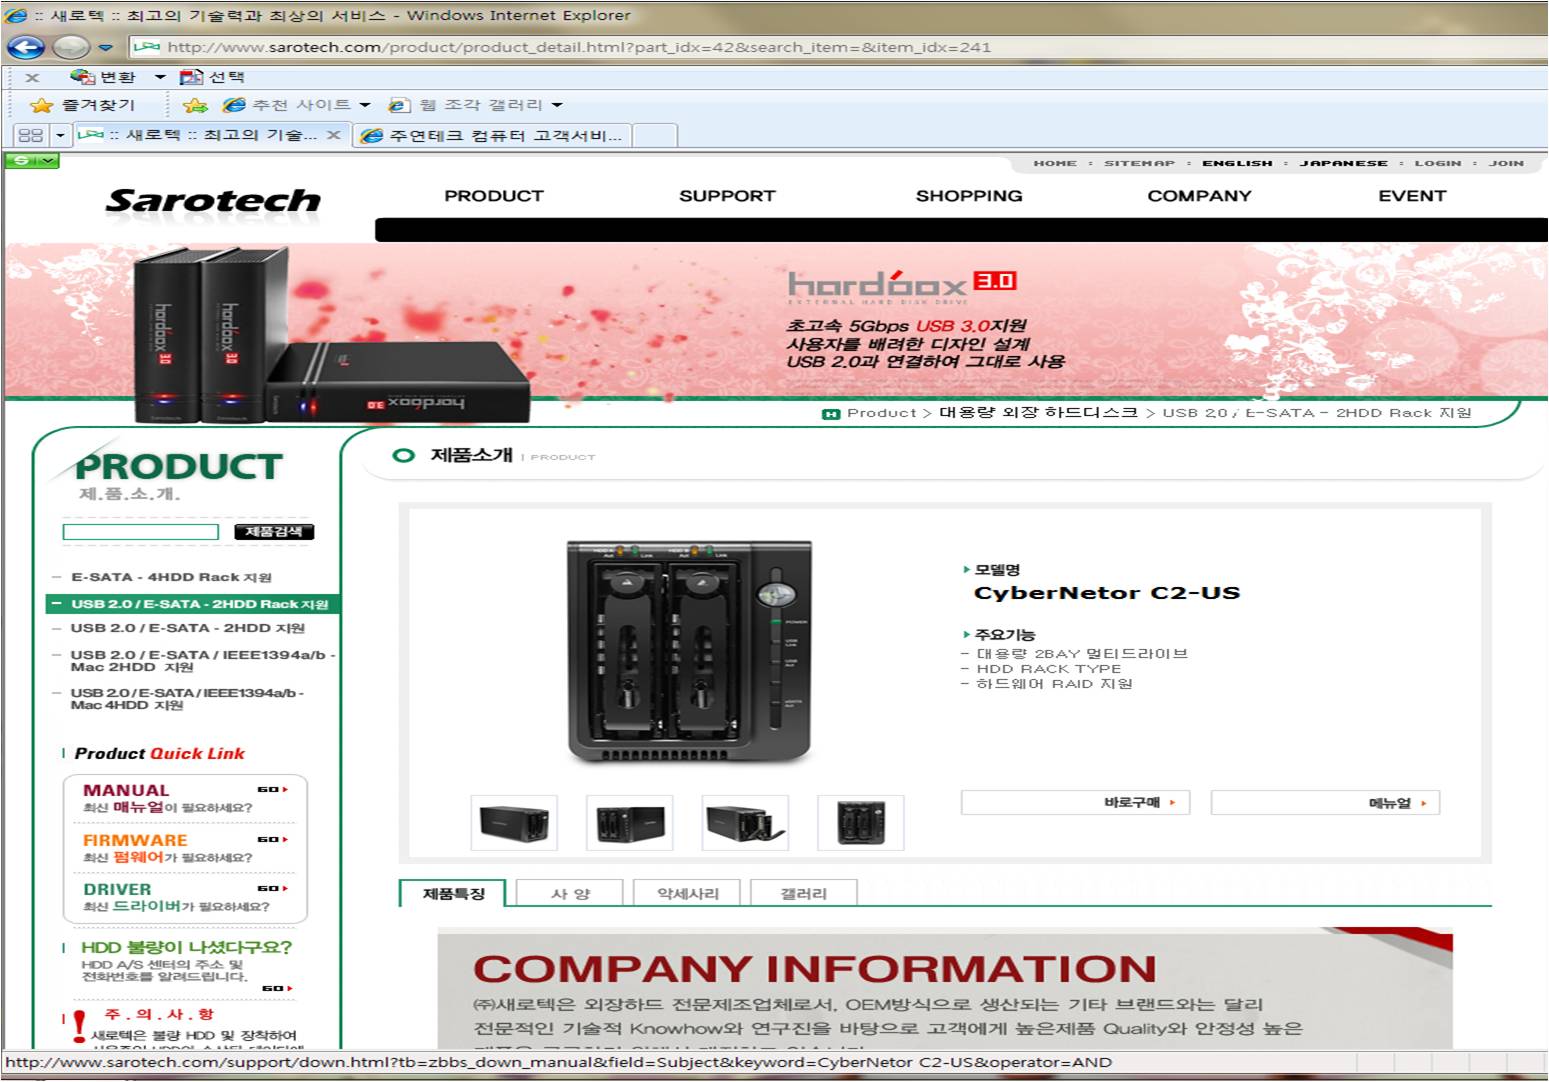Switch to 주연테크 컴퓨터 고객서비 tab
The image size is (1549, 1082).
[x=493, y=135]
